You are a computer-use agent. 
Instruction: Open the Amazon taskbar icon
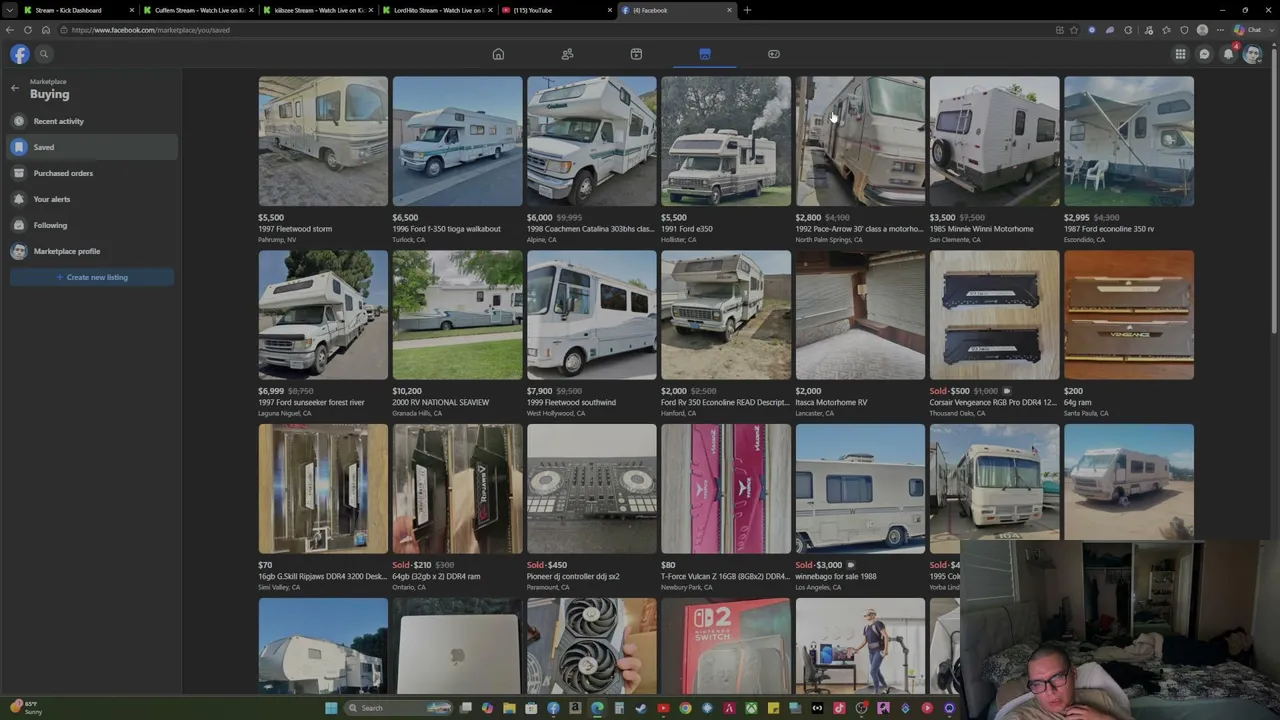point(575,708)
